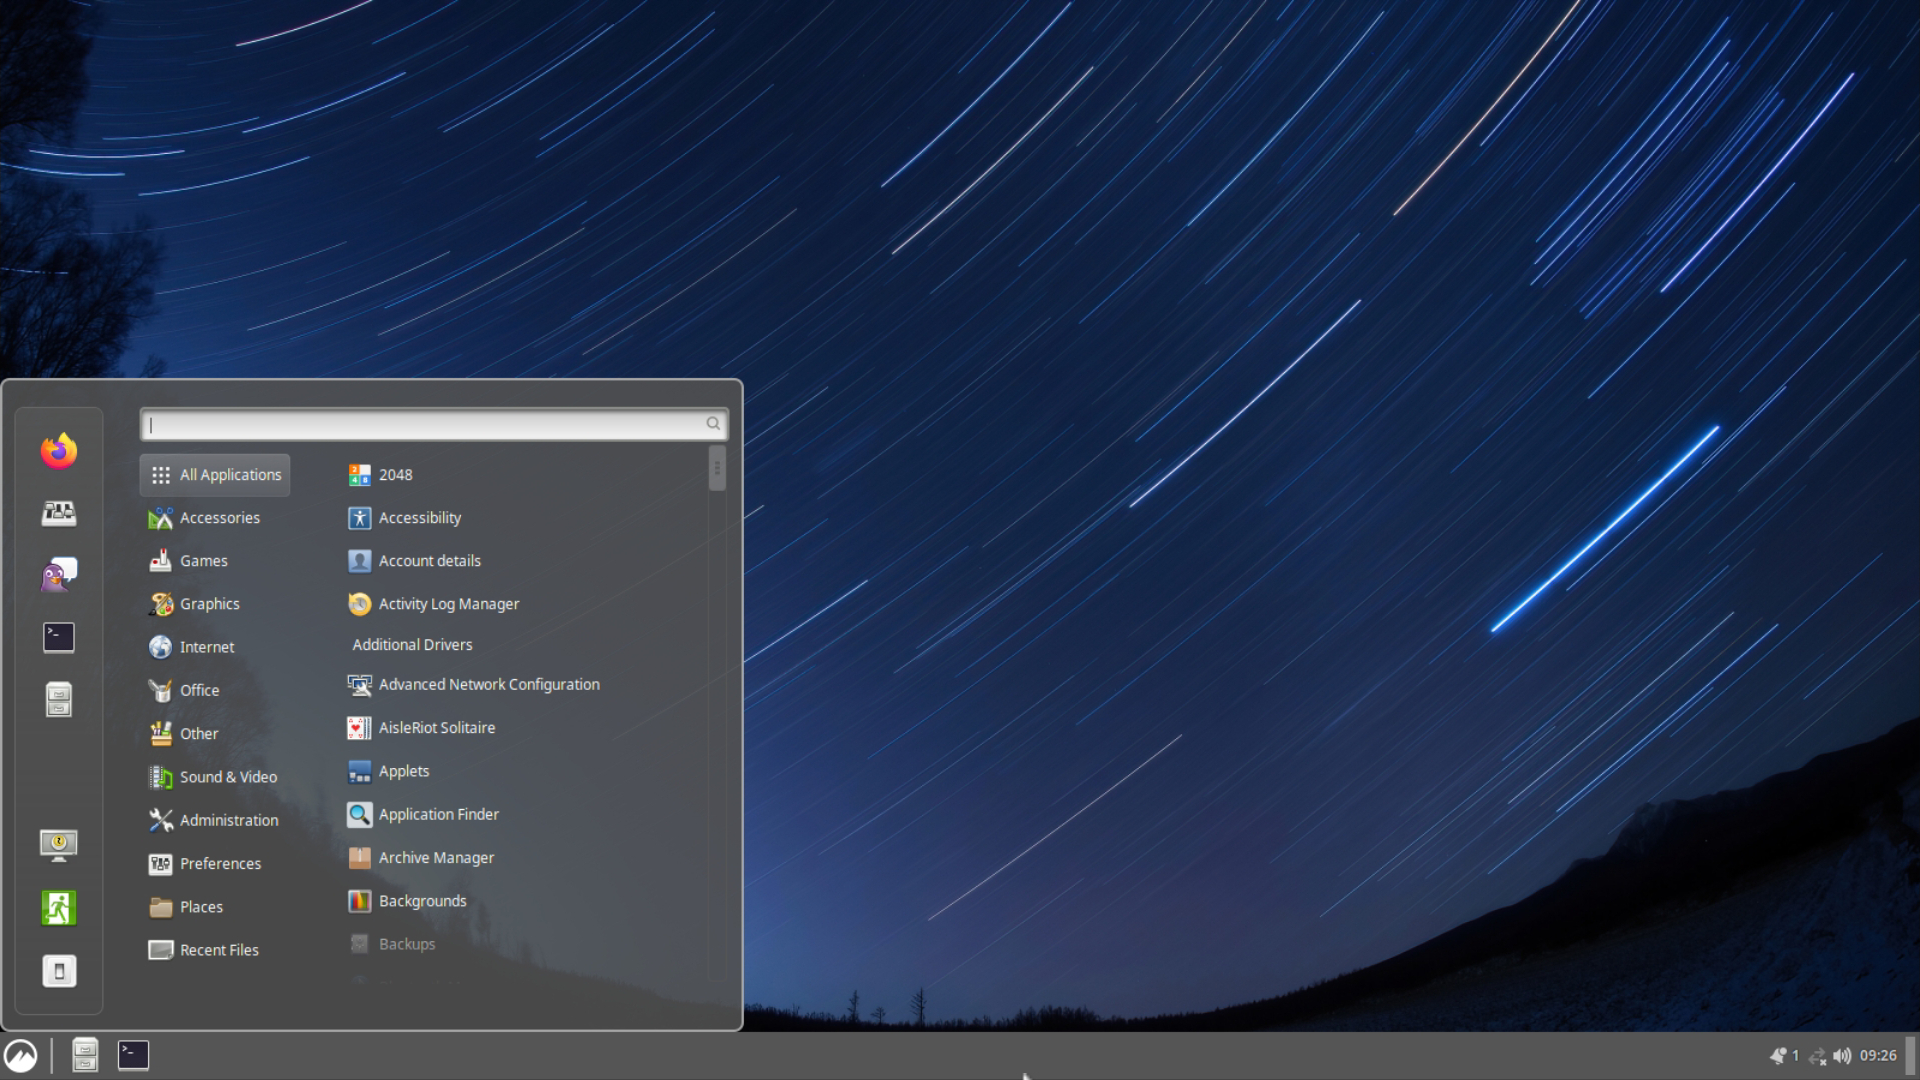Viewport: 1920px width, 1080px height.
Task: Open Software Manager favorite icon
Action: 59,513
